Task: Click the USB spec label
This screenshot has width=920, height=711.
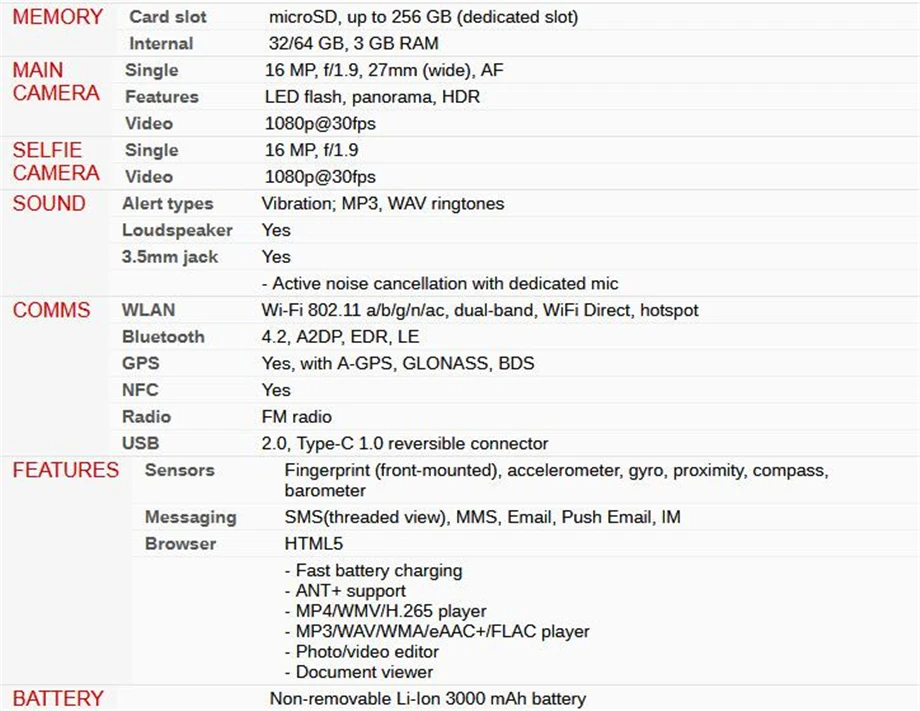Action: click(141, 443)
